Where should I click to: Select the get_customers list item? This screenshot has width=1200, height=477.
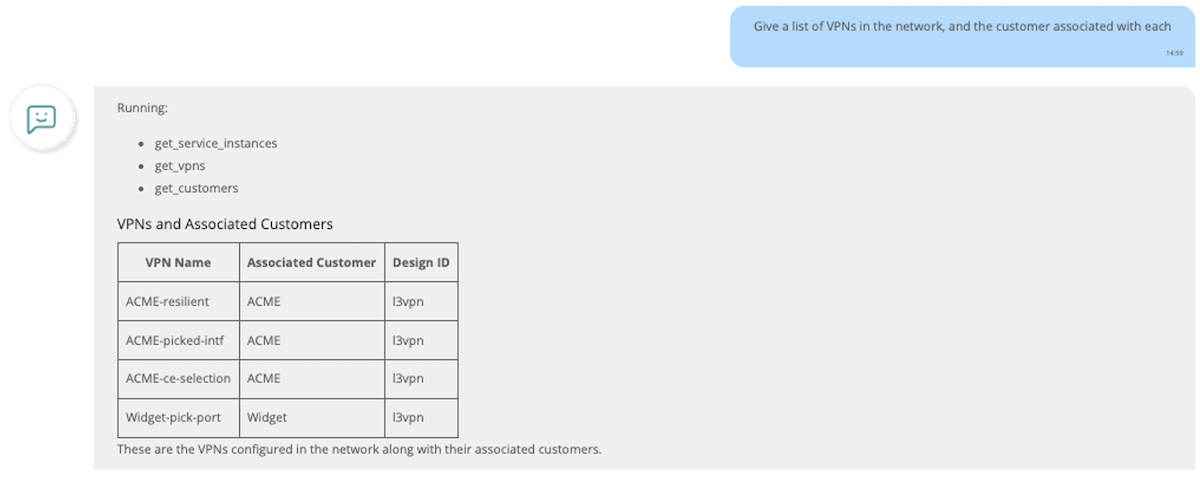[196, 188]
